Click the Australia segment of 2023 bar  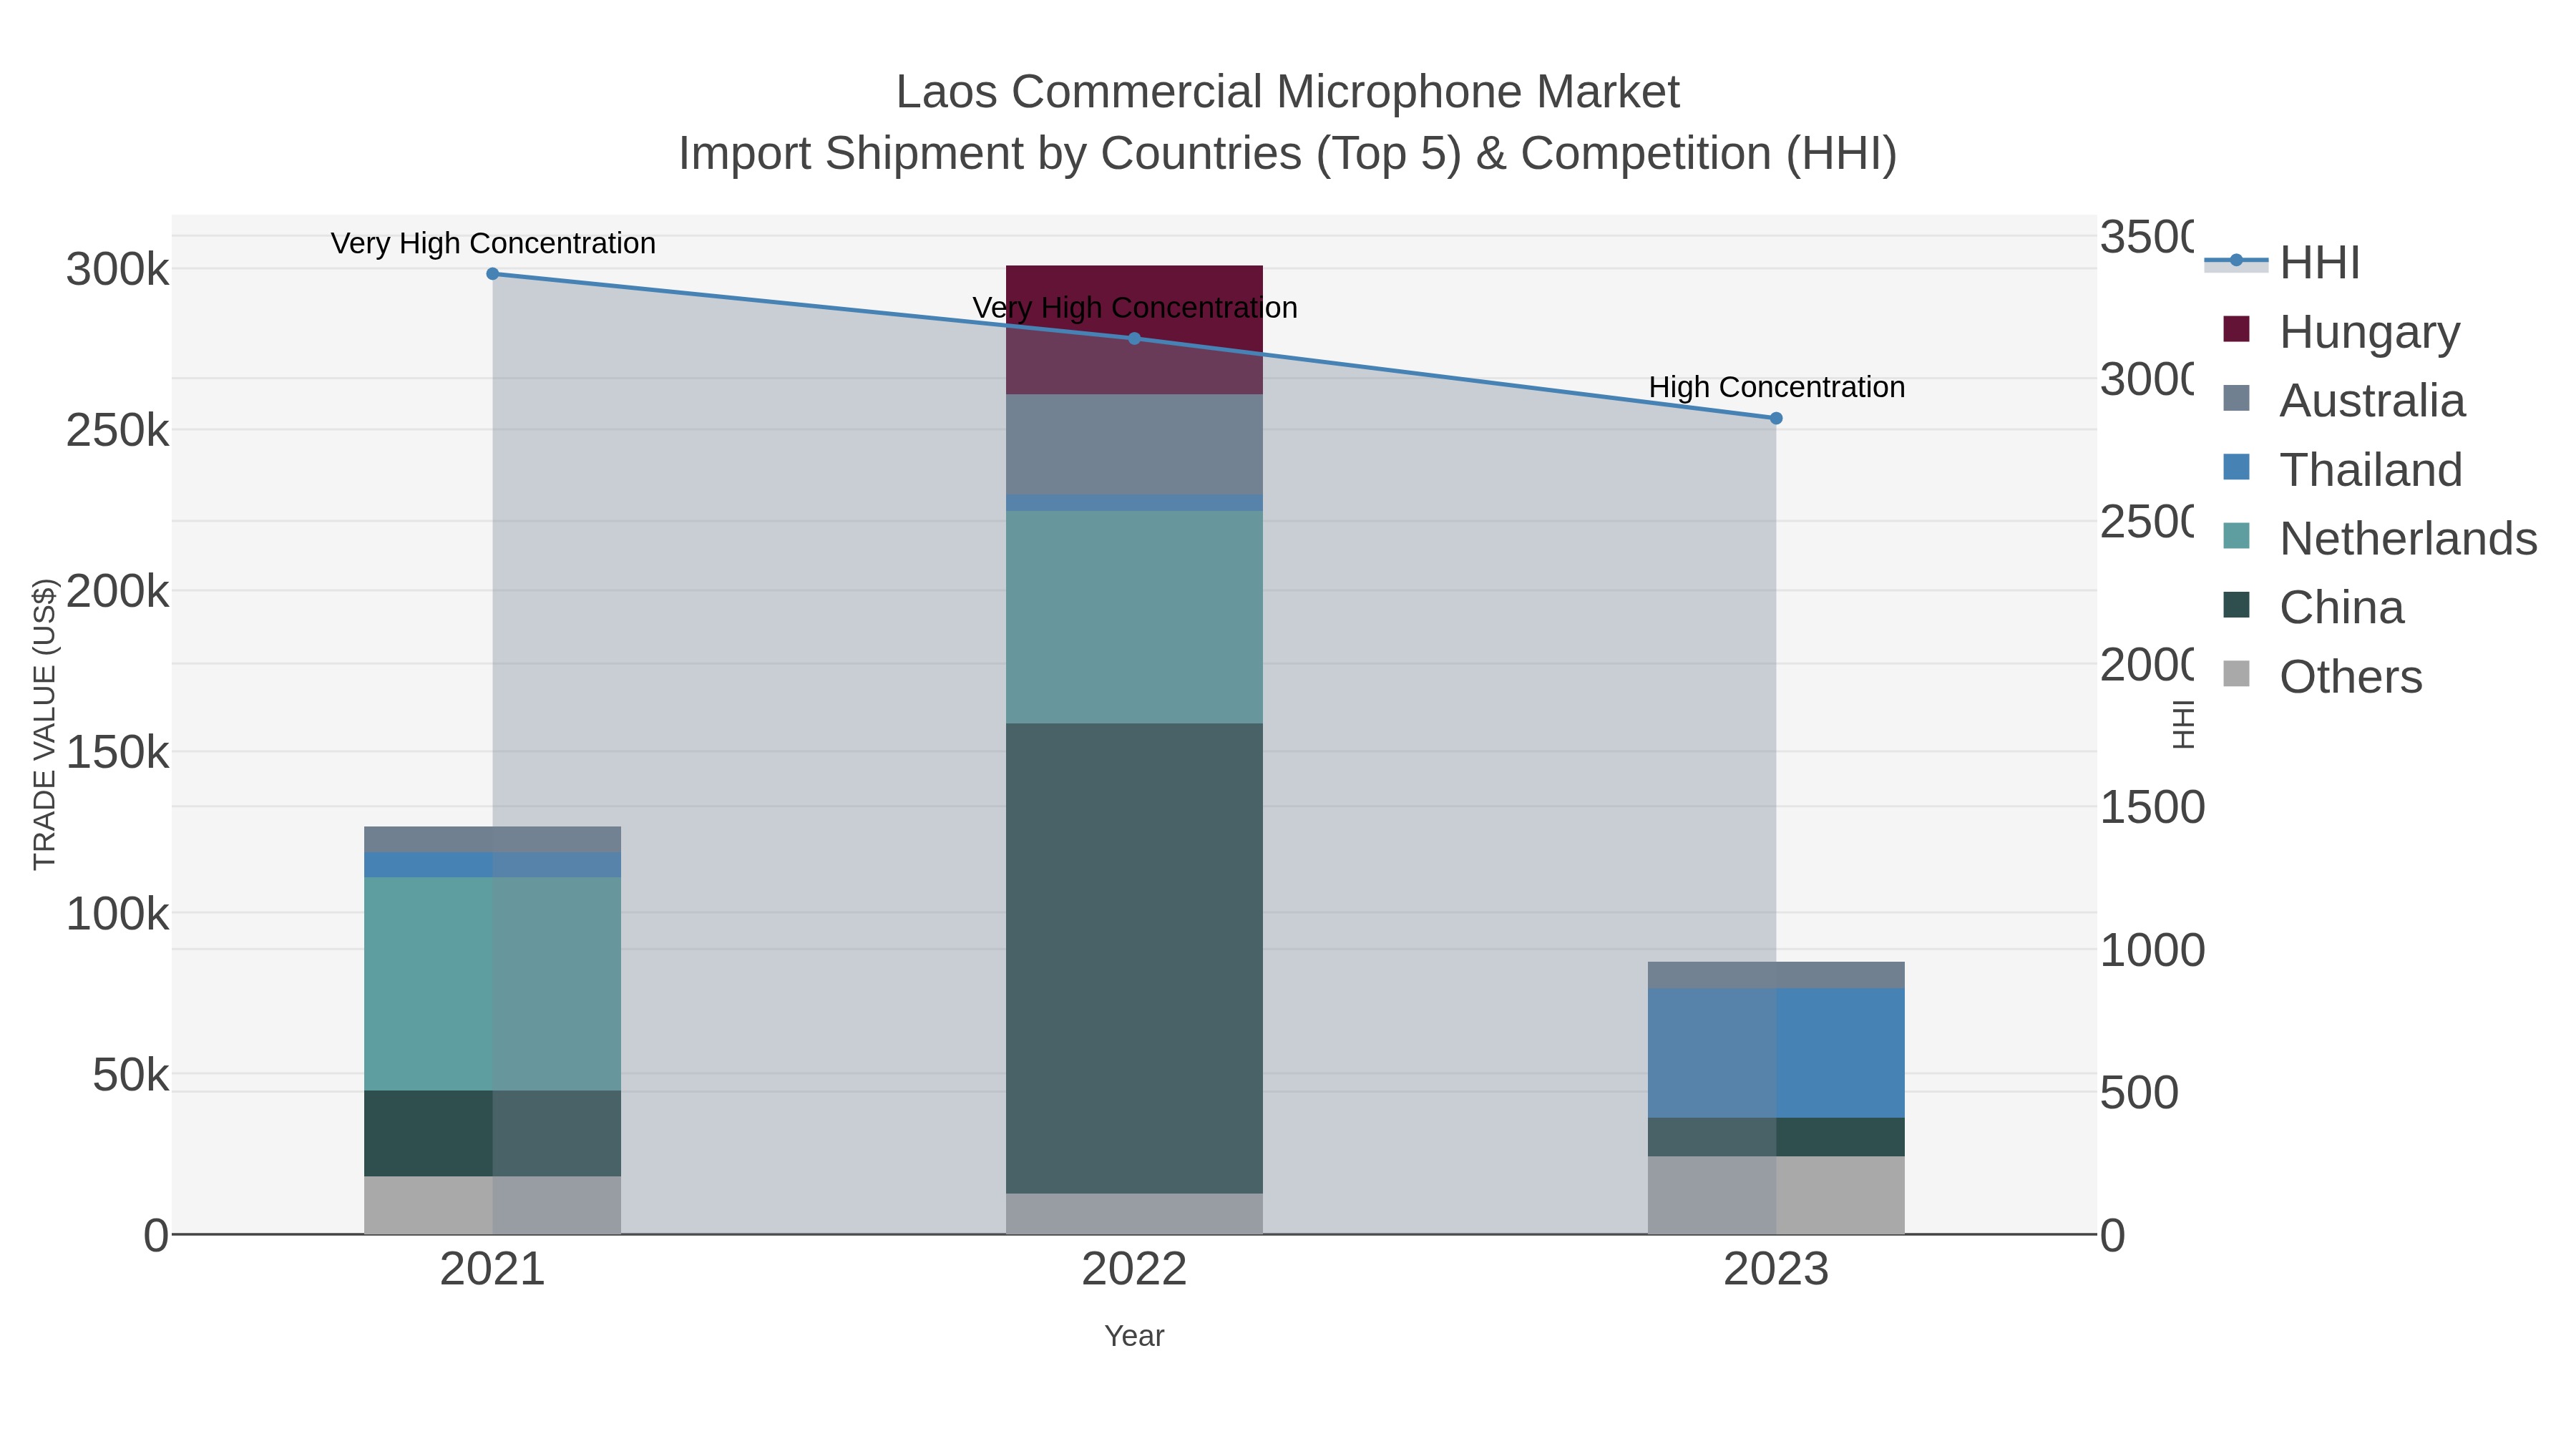coord(1776,975)
